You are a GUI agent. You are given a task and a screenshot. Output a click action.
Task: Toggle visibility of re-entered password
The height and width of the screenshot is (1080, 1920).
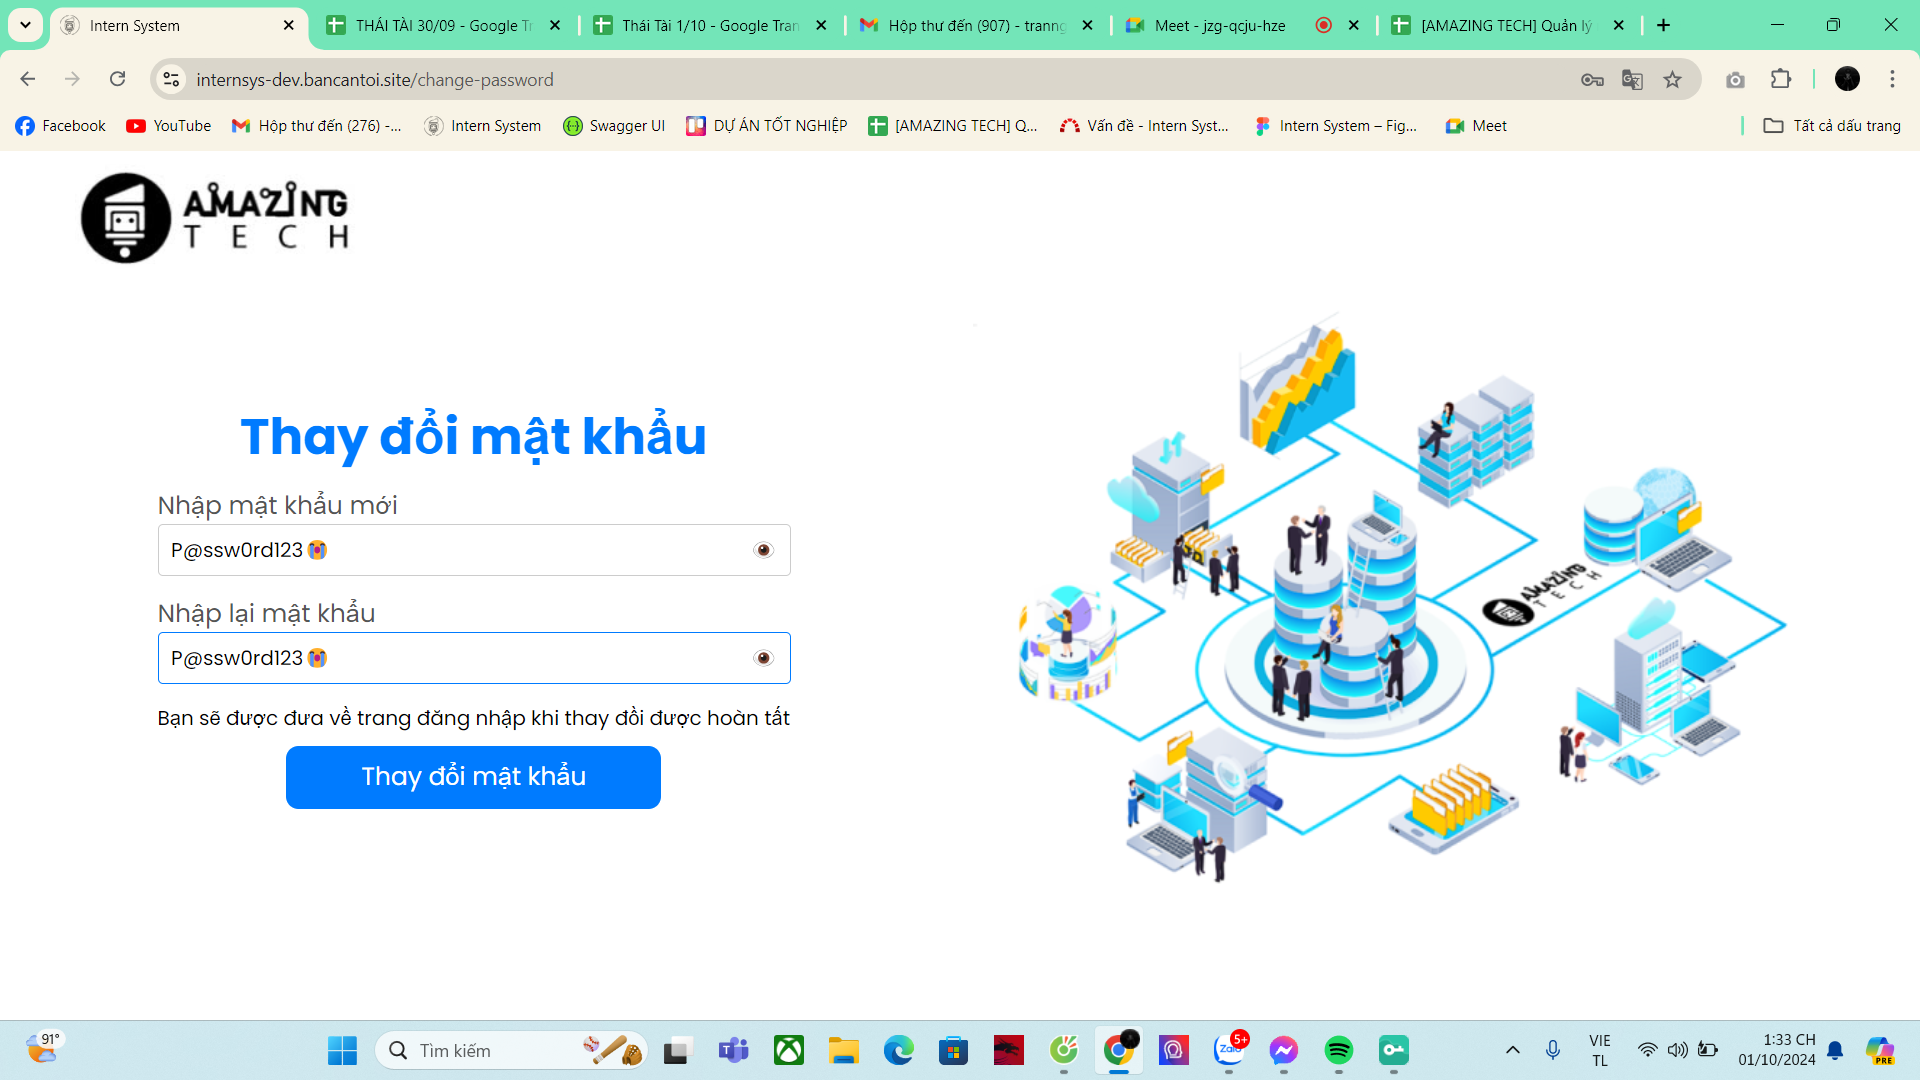click(764, 658)
